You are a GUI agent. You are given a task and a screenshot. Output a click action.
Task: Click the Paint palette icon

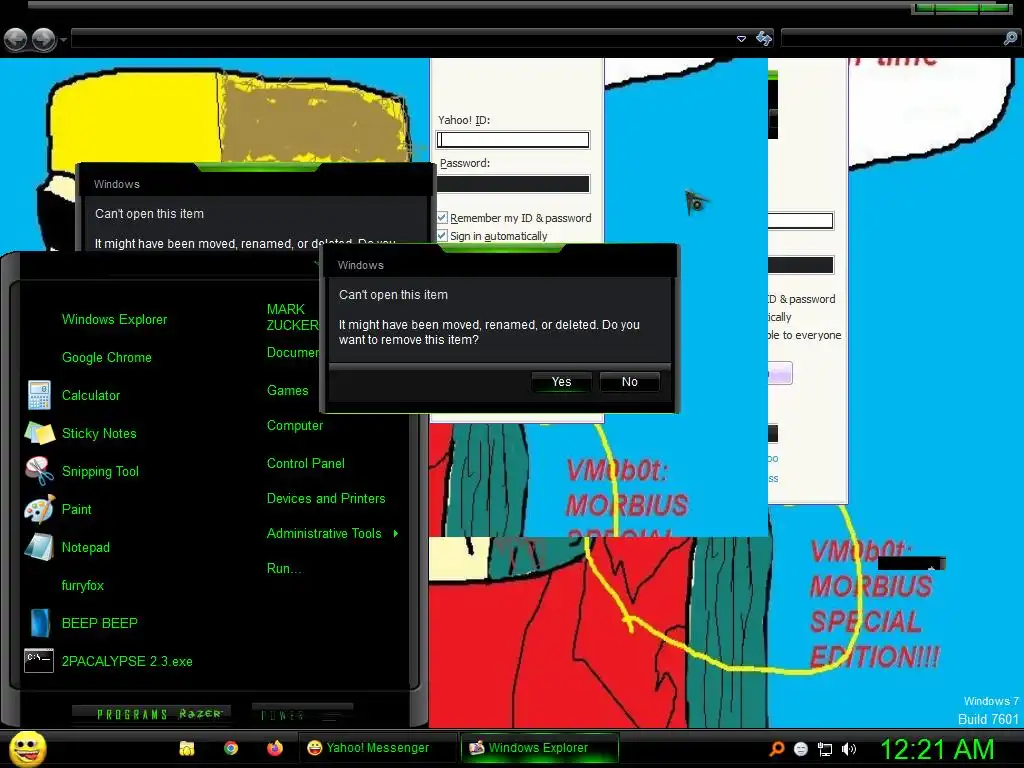[x=39, y=509]
